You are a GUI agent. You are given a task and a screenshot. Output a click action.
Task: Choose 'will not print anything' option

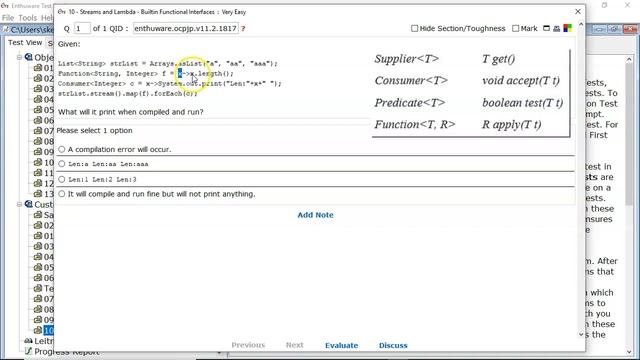[x=62, y=194]
